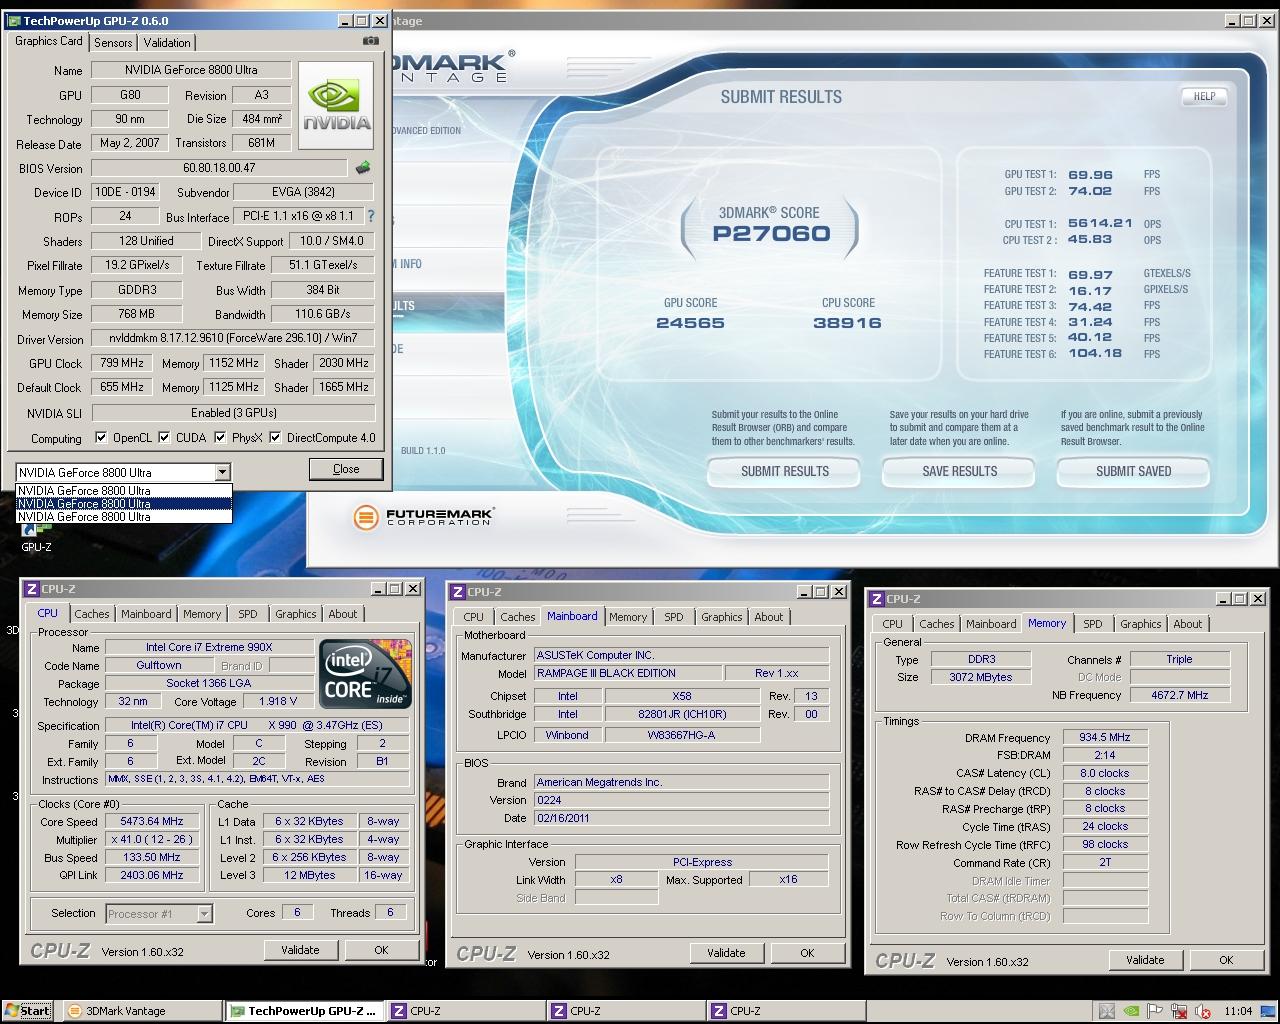Click Validate in CPU-Z processor window

(x=300, y=950)
